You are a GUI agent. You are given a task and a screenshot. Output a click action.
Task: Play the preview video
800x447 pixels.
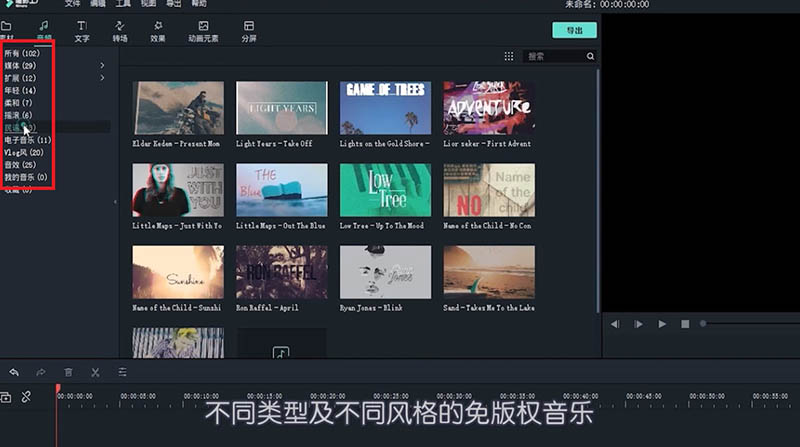(x=662, y=324)
